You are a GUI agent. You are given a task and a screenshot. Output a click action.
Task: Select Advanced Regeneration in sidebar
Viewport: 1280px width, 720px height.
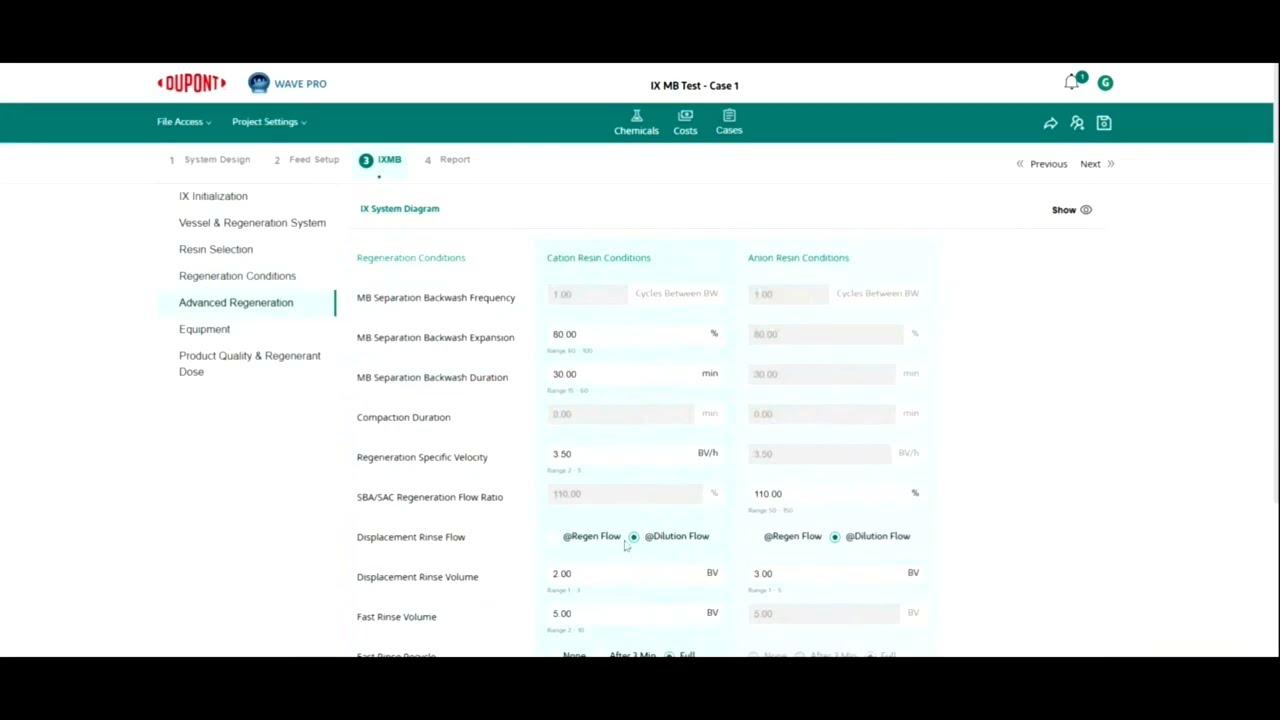coord(236,302)
